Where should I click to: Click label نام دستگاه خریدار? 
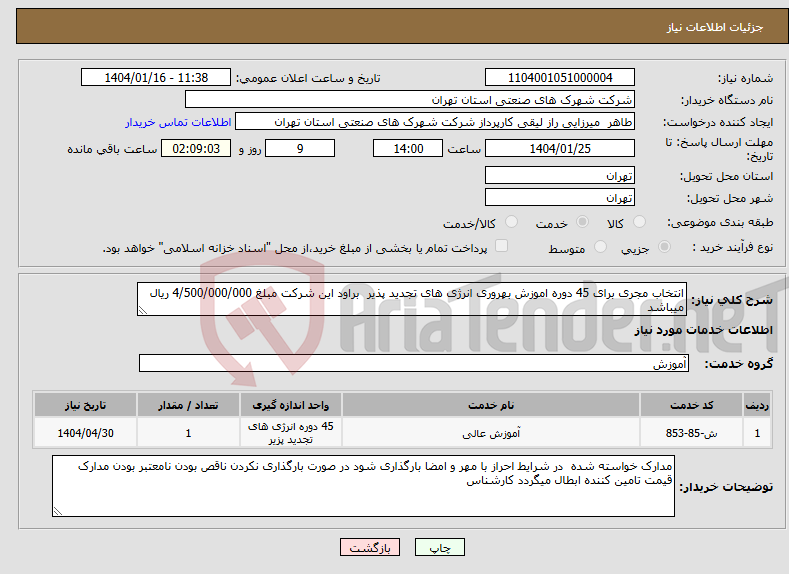(x=727, y=101)
